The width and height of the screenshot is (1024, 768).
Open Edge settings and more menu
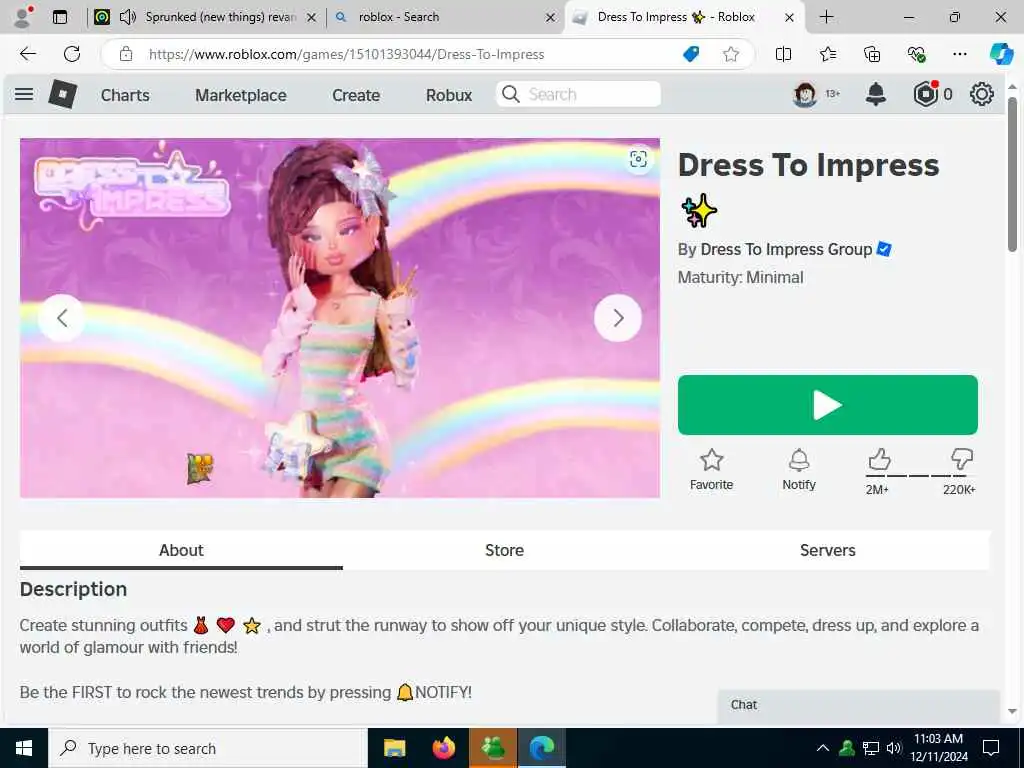point(959,54)
